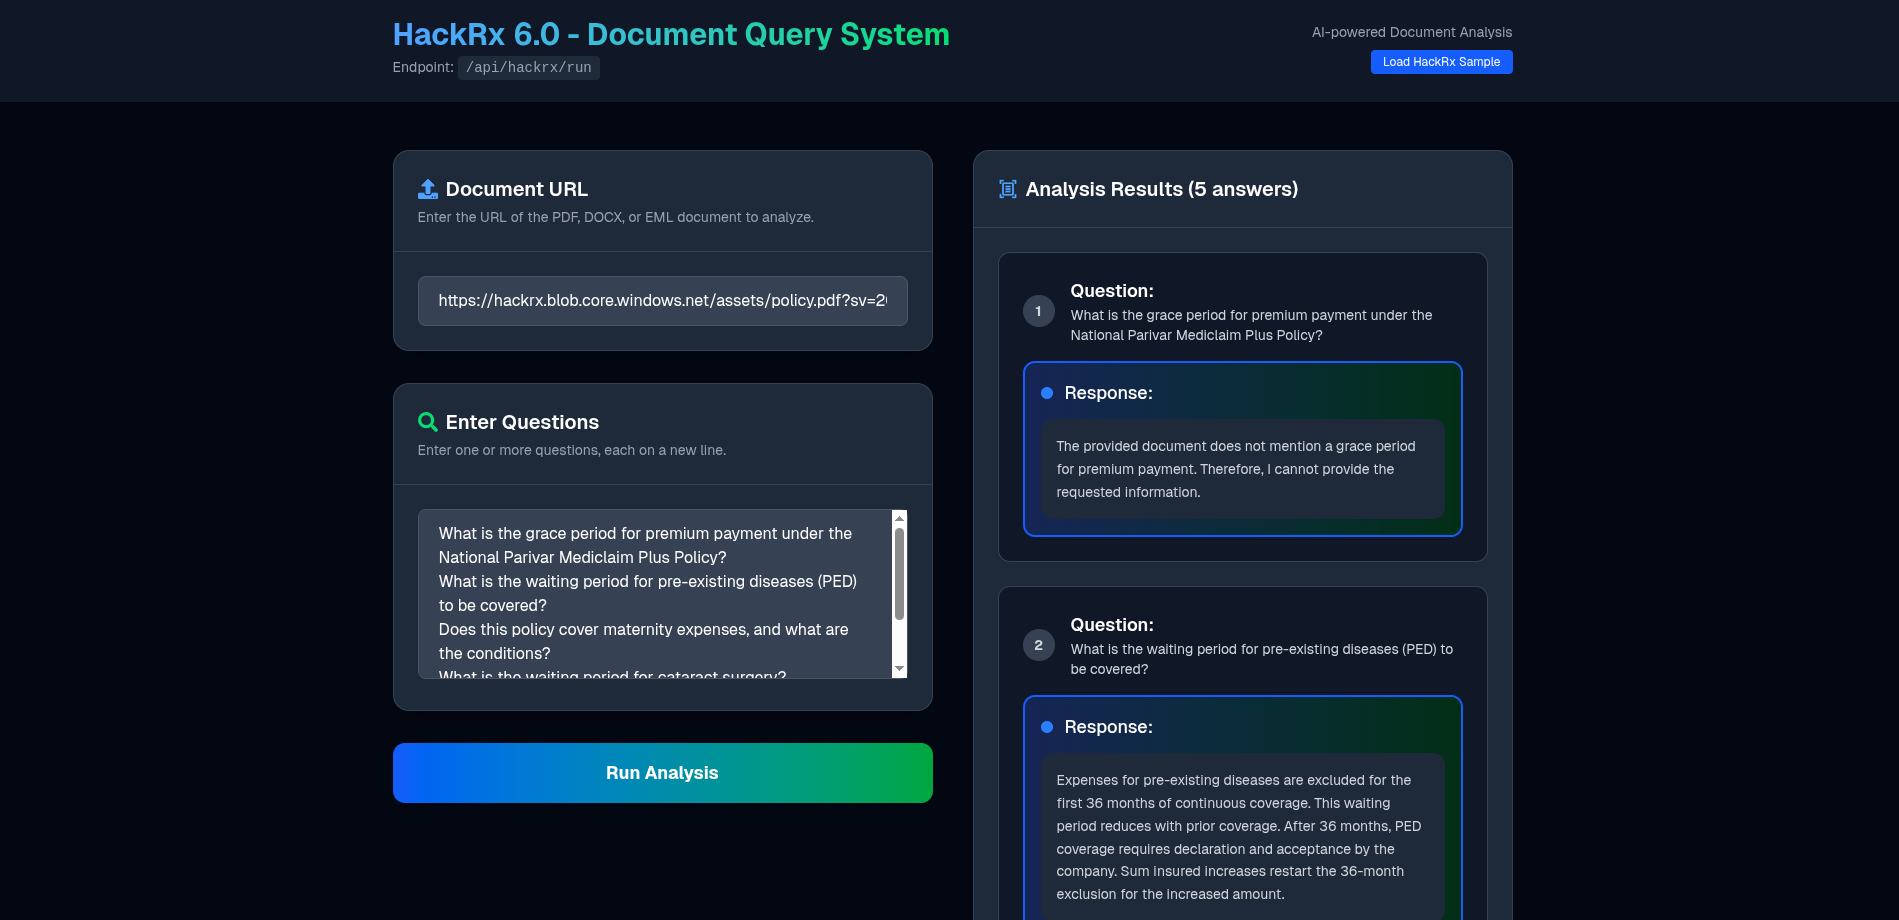Click the Analysis Results header icon

pos(1008,189)
